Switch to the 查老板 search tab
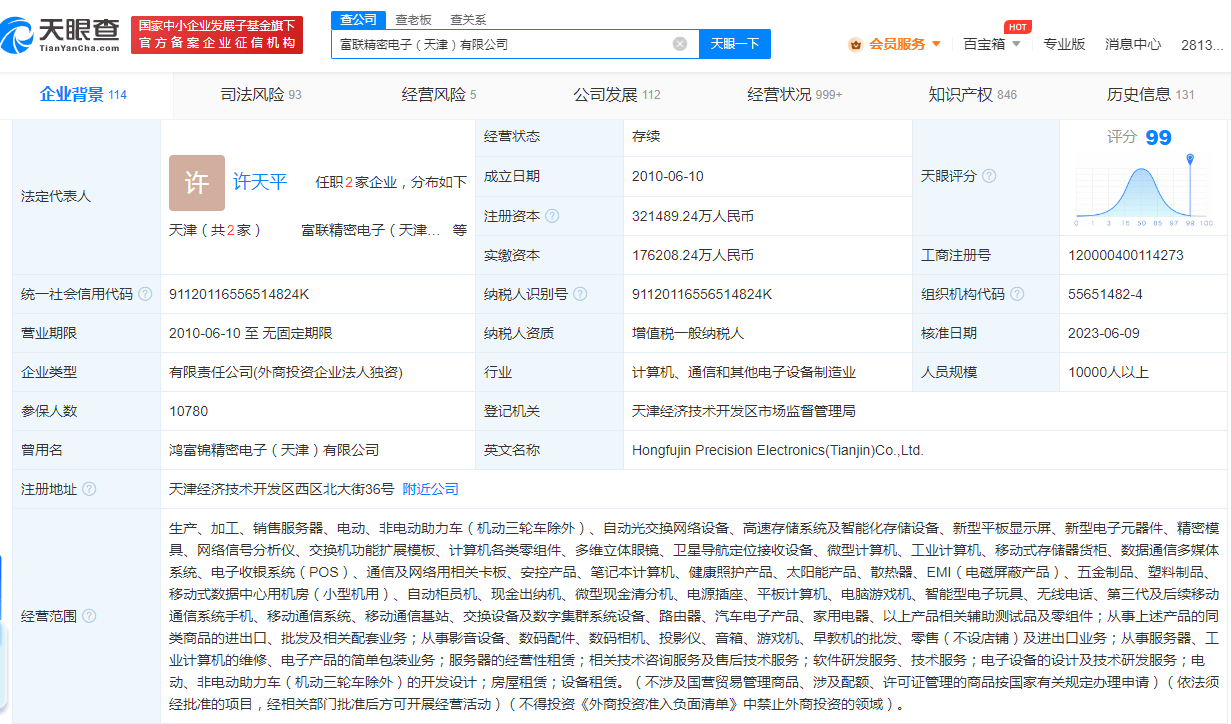Image resolution: width=1231 pixels, height=724 pixels. [413, 19]
